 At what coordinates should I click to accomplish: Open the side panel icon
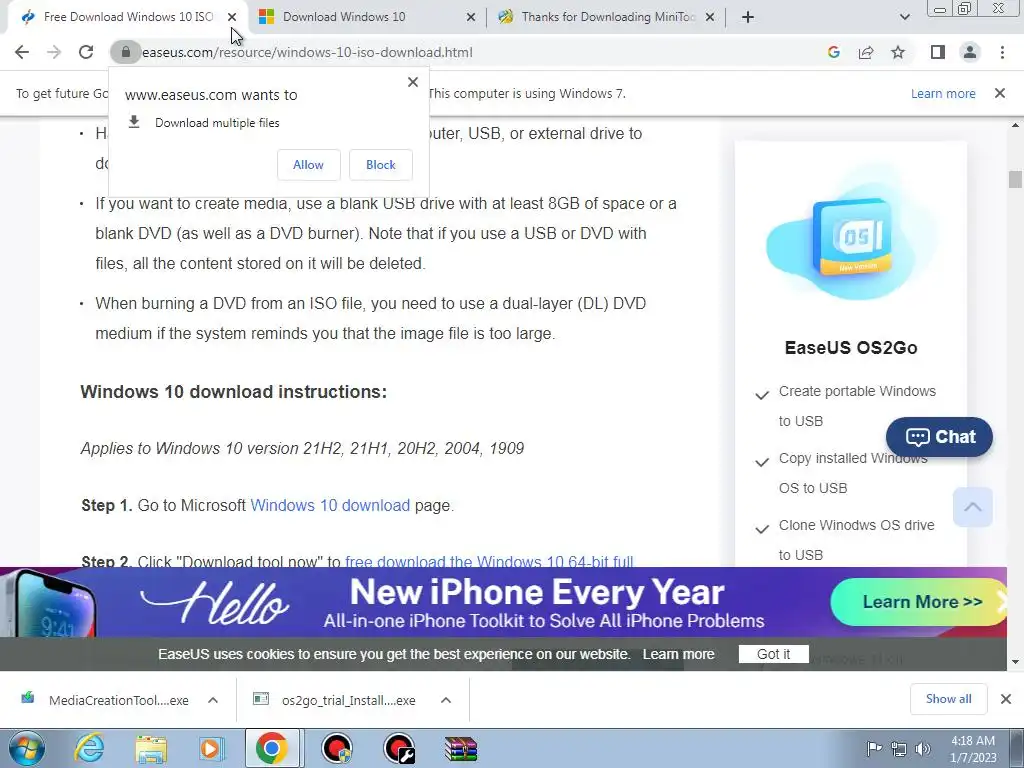coord(938,52)
